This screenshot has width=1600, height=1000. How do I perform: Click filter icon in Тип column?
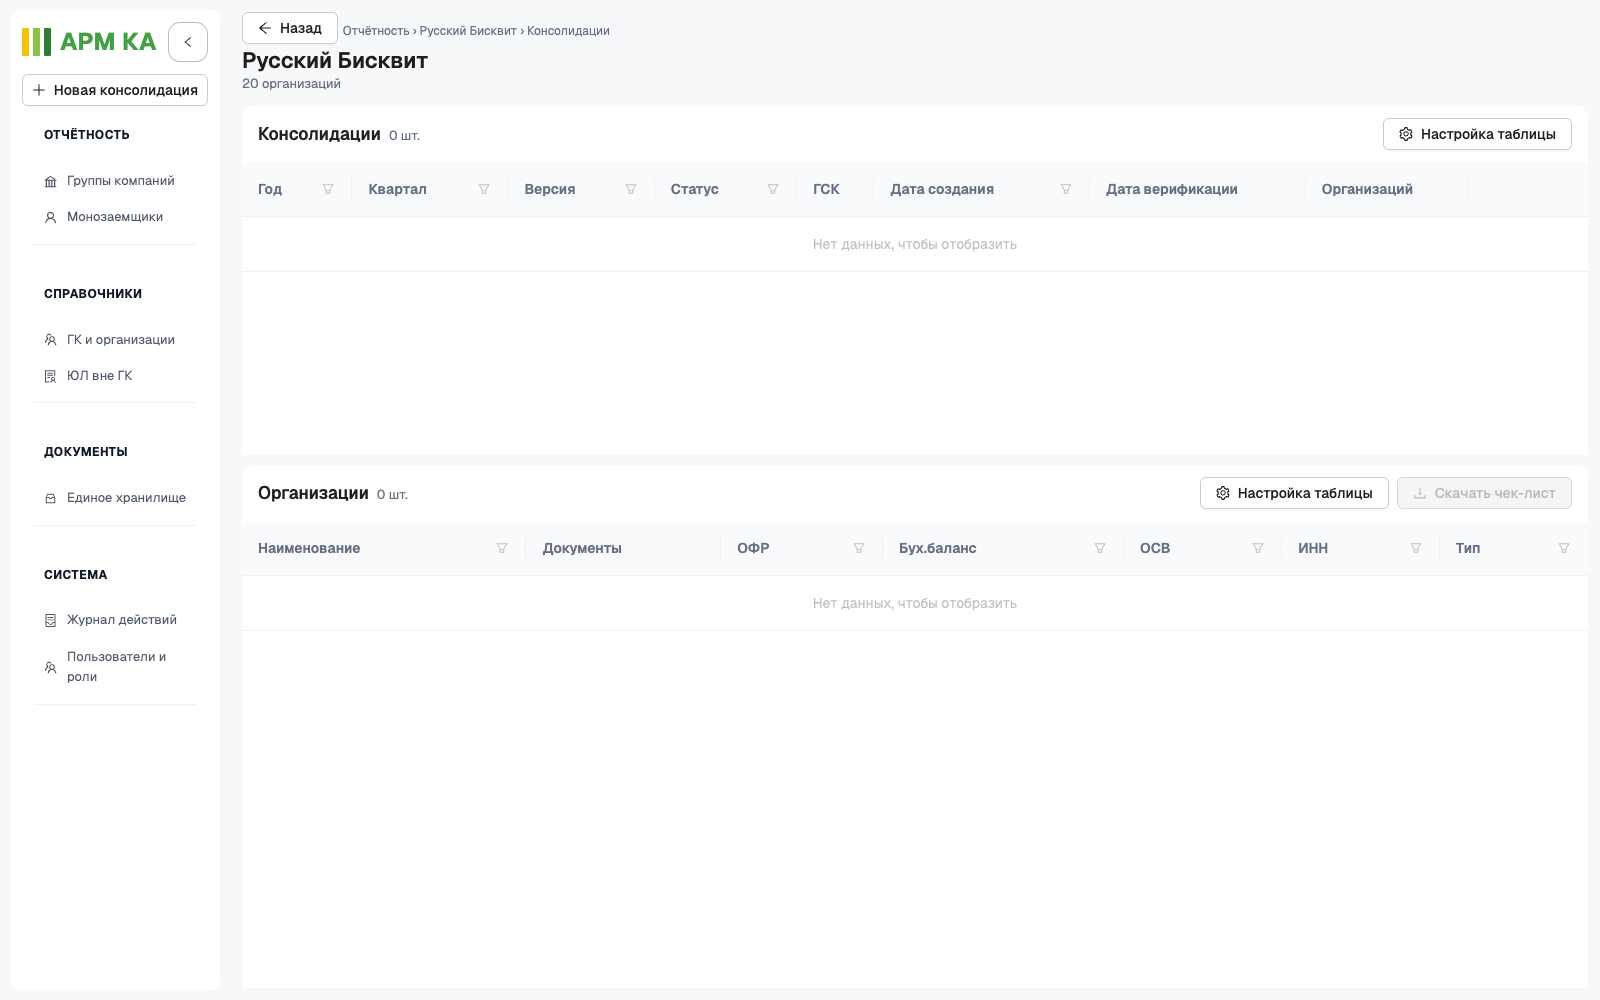[x=1564, y=548]
